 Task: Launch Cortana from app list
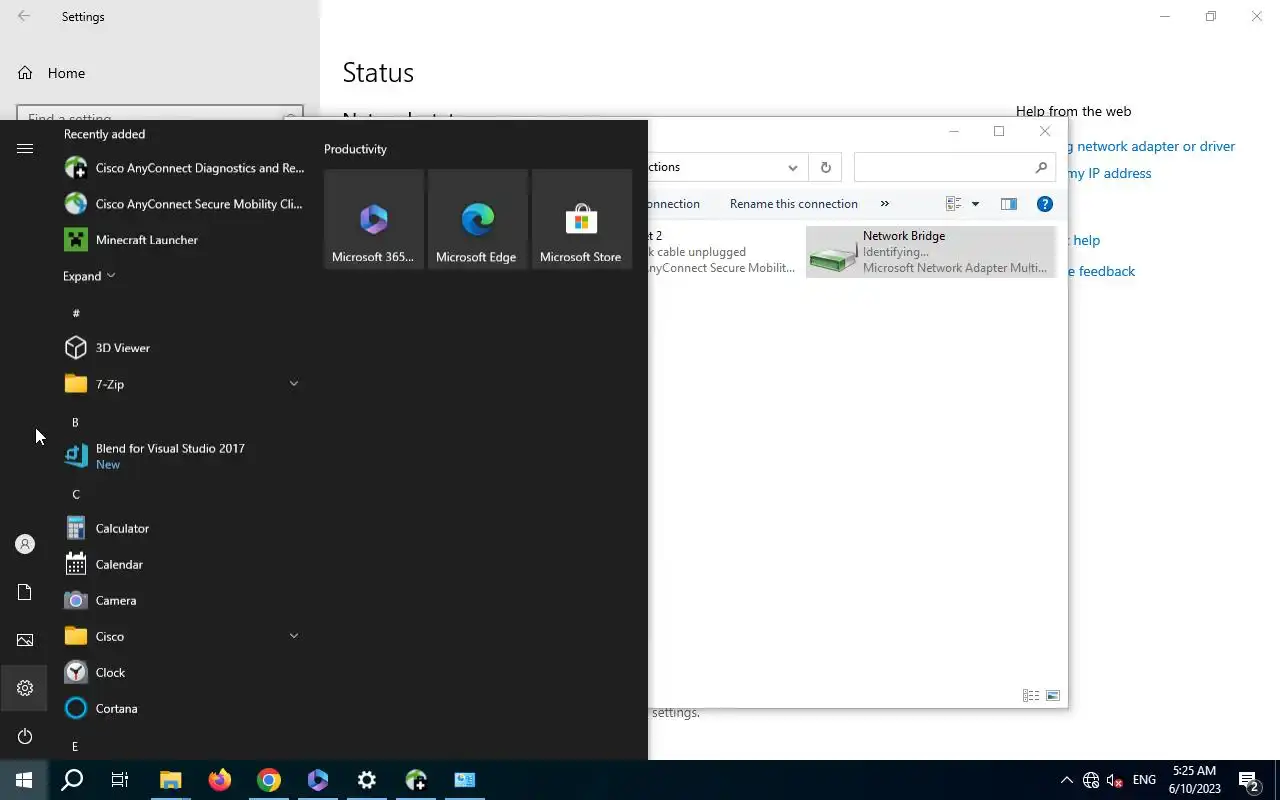[184, 708]
